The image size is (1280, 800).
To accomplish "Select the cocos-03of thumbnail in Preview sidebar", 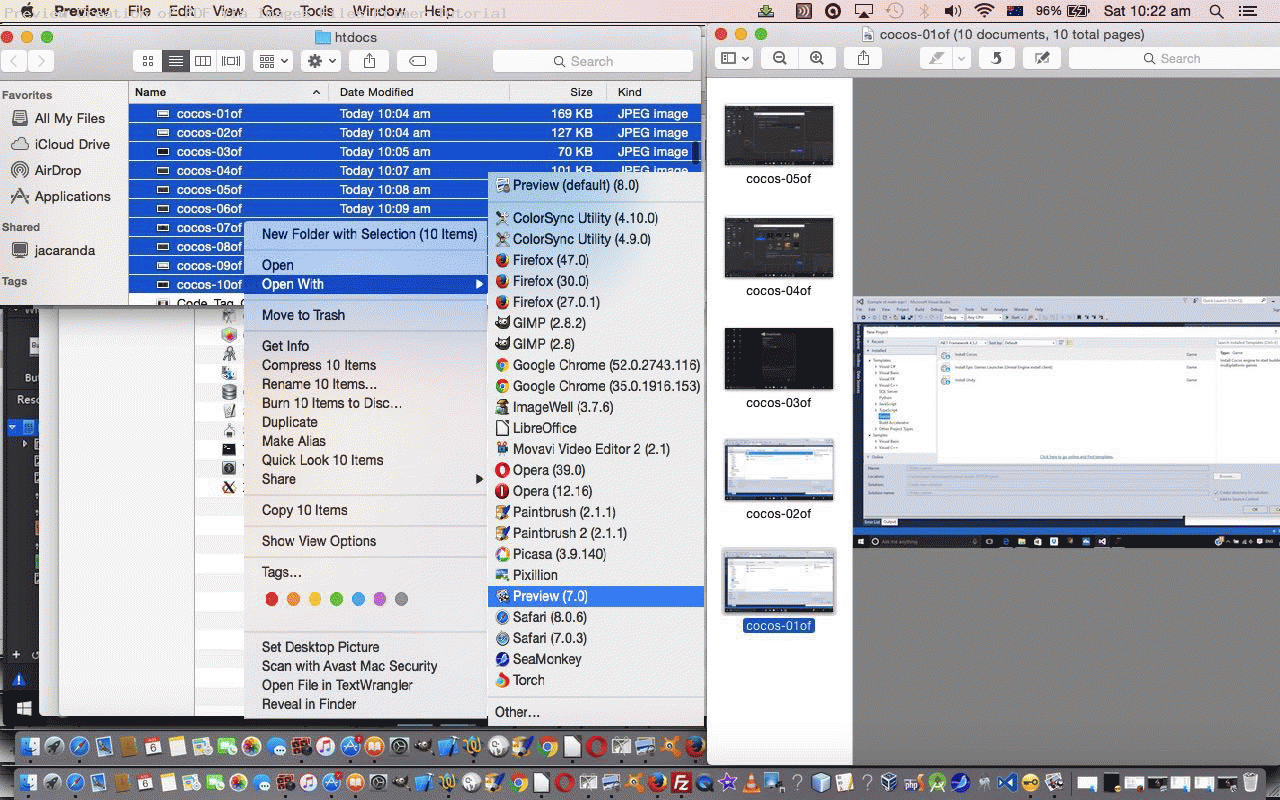I will coord(779,359).
